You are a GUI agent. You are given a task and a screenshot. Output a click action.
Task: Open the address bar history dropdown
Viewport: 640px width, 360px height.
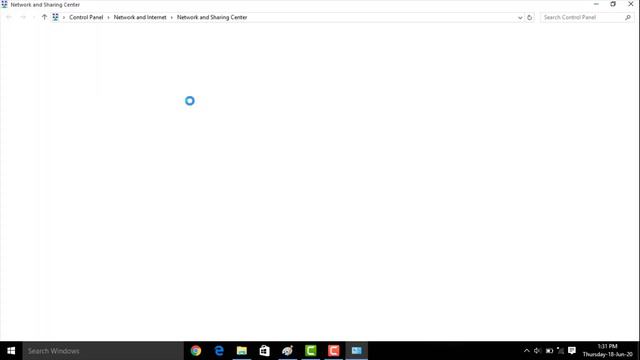[x=520, y=18]
